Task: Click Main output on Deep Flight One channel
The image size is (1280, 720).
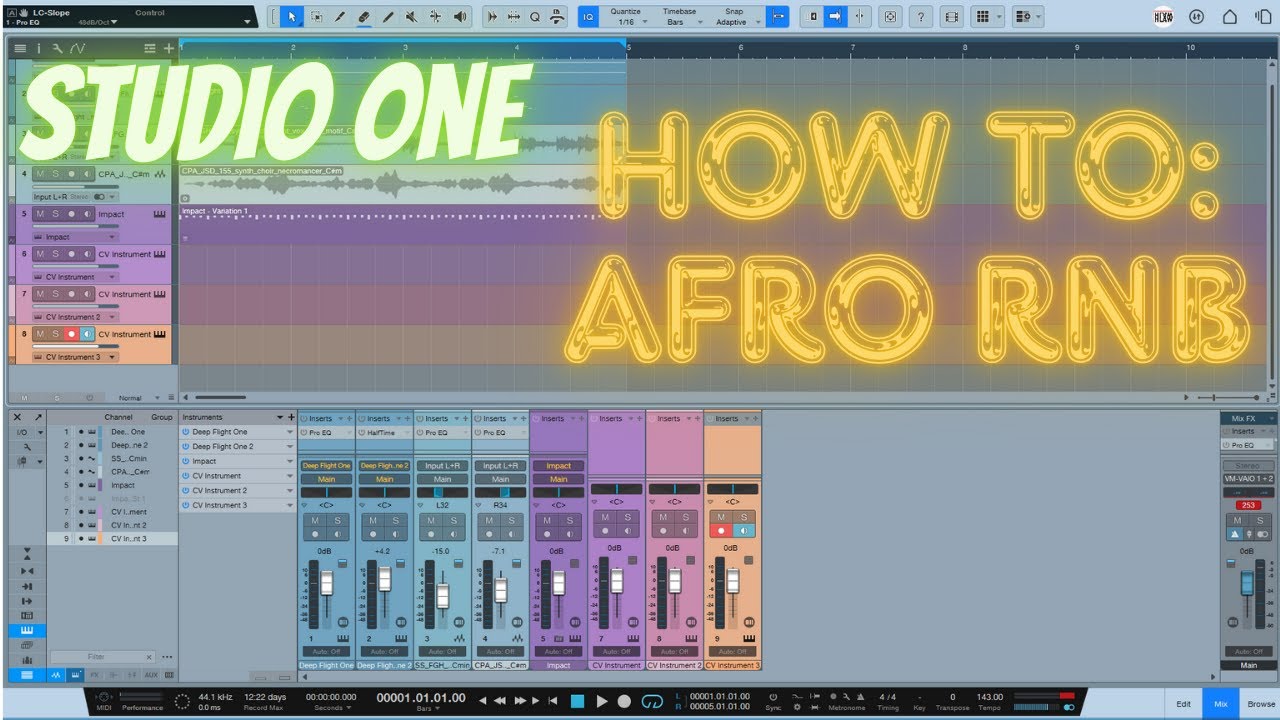Action: coord(326,479)
